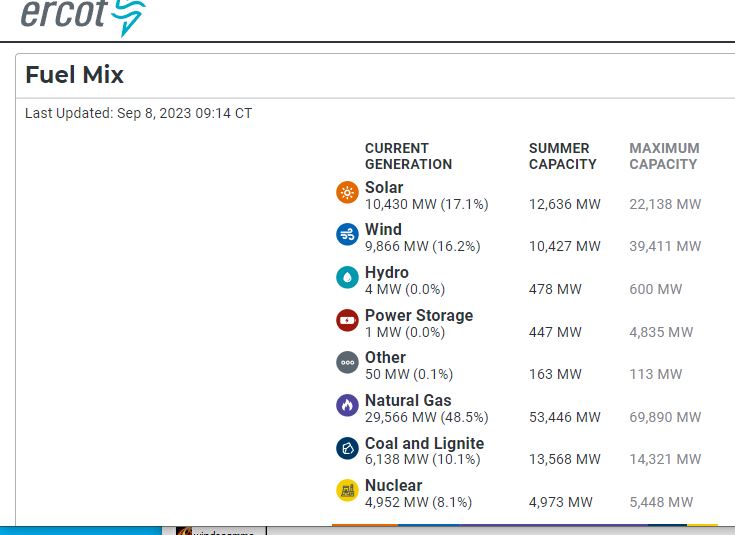Click the Fuel Mix heading
Viewport: 735px width, 535px height.
74,75
